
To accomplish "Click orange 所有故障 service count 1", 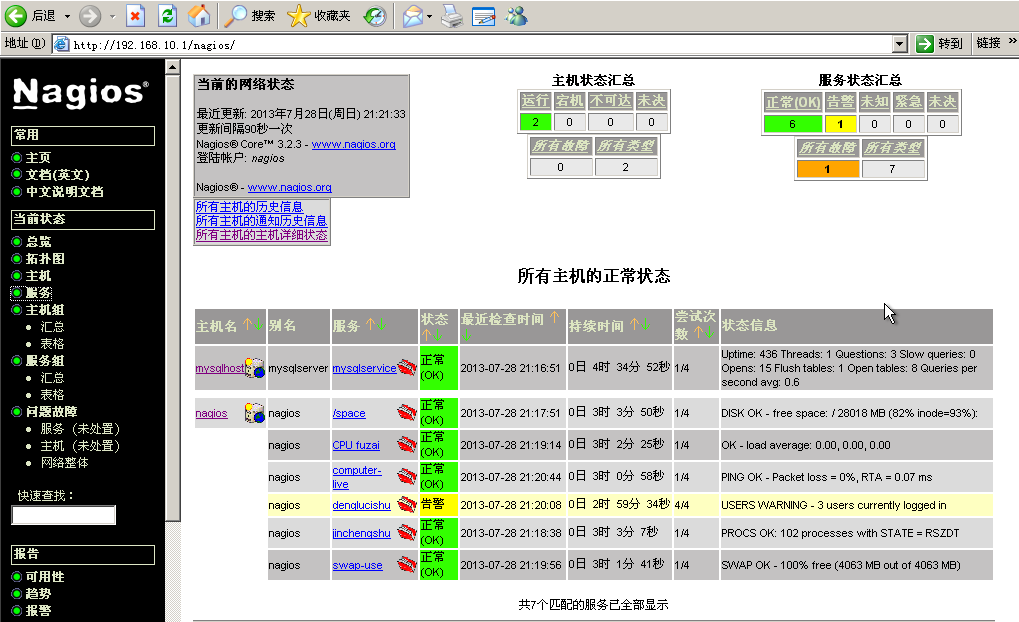I will coord(827,169).
